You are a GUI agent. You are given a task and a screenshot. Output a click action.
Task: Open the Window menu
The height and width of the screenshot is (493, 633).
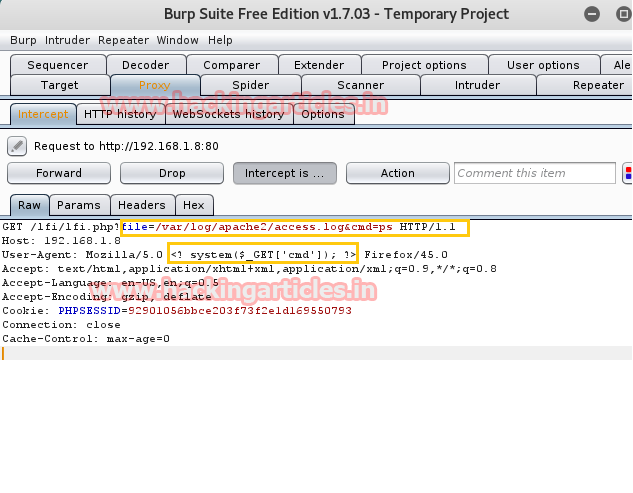click(x=177, y=40)
